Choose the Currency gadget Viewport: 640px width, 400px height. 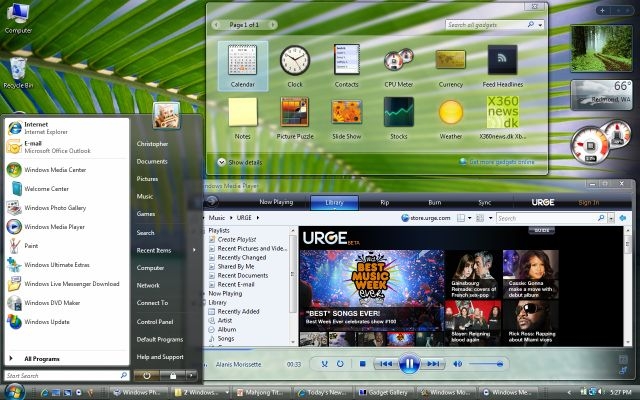(451, 66)
